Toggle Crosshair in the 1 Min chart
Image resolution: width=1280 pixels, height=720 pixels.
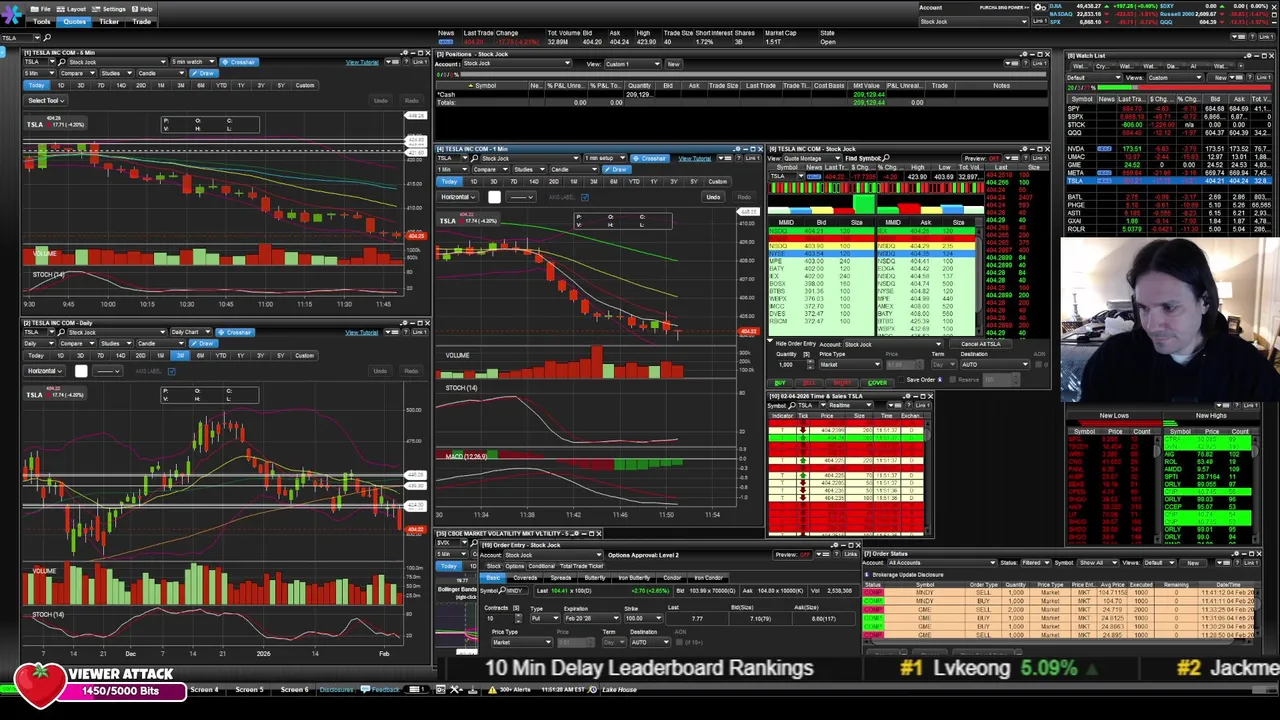click(651, 158)
